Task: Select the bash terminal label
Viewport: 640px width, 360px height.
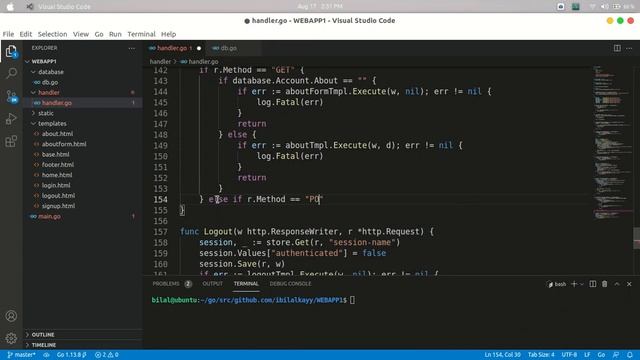Action: click(x=557, y=284)
